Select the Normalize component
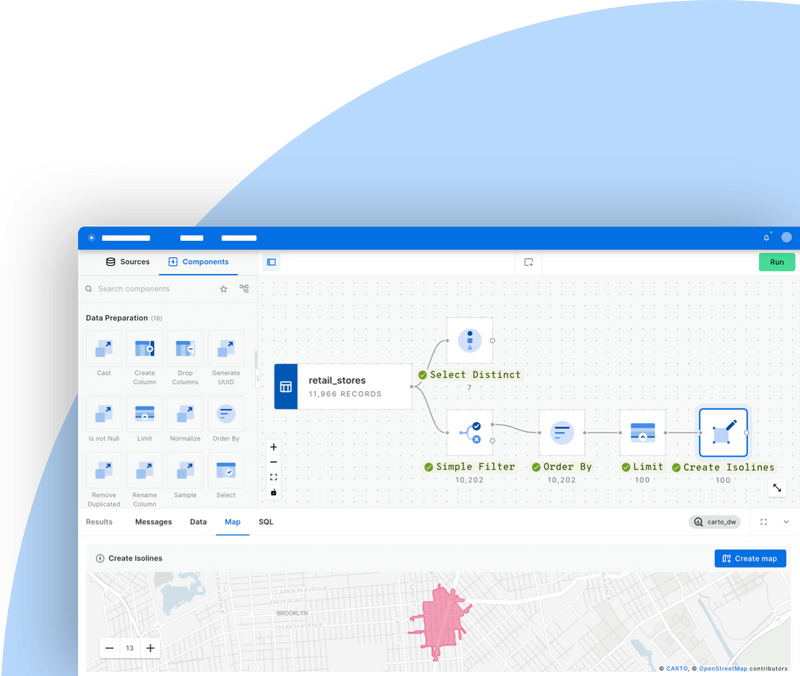The height and width of the screenshot is (676, 800). coord(185,415)
